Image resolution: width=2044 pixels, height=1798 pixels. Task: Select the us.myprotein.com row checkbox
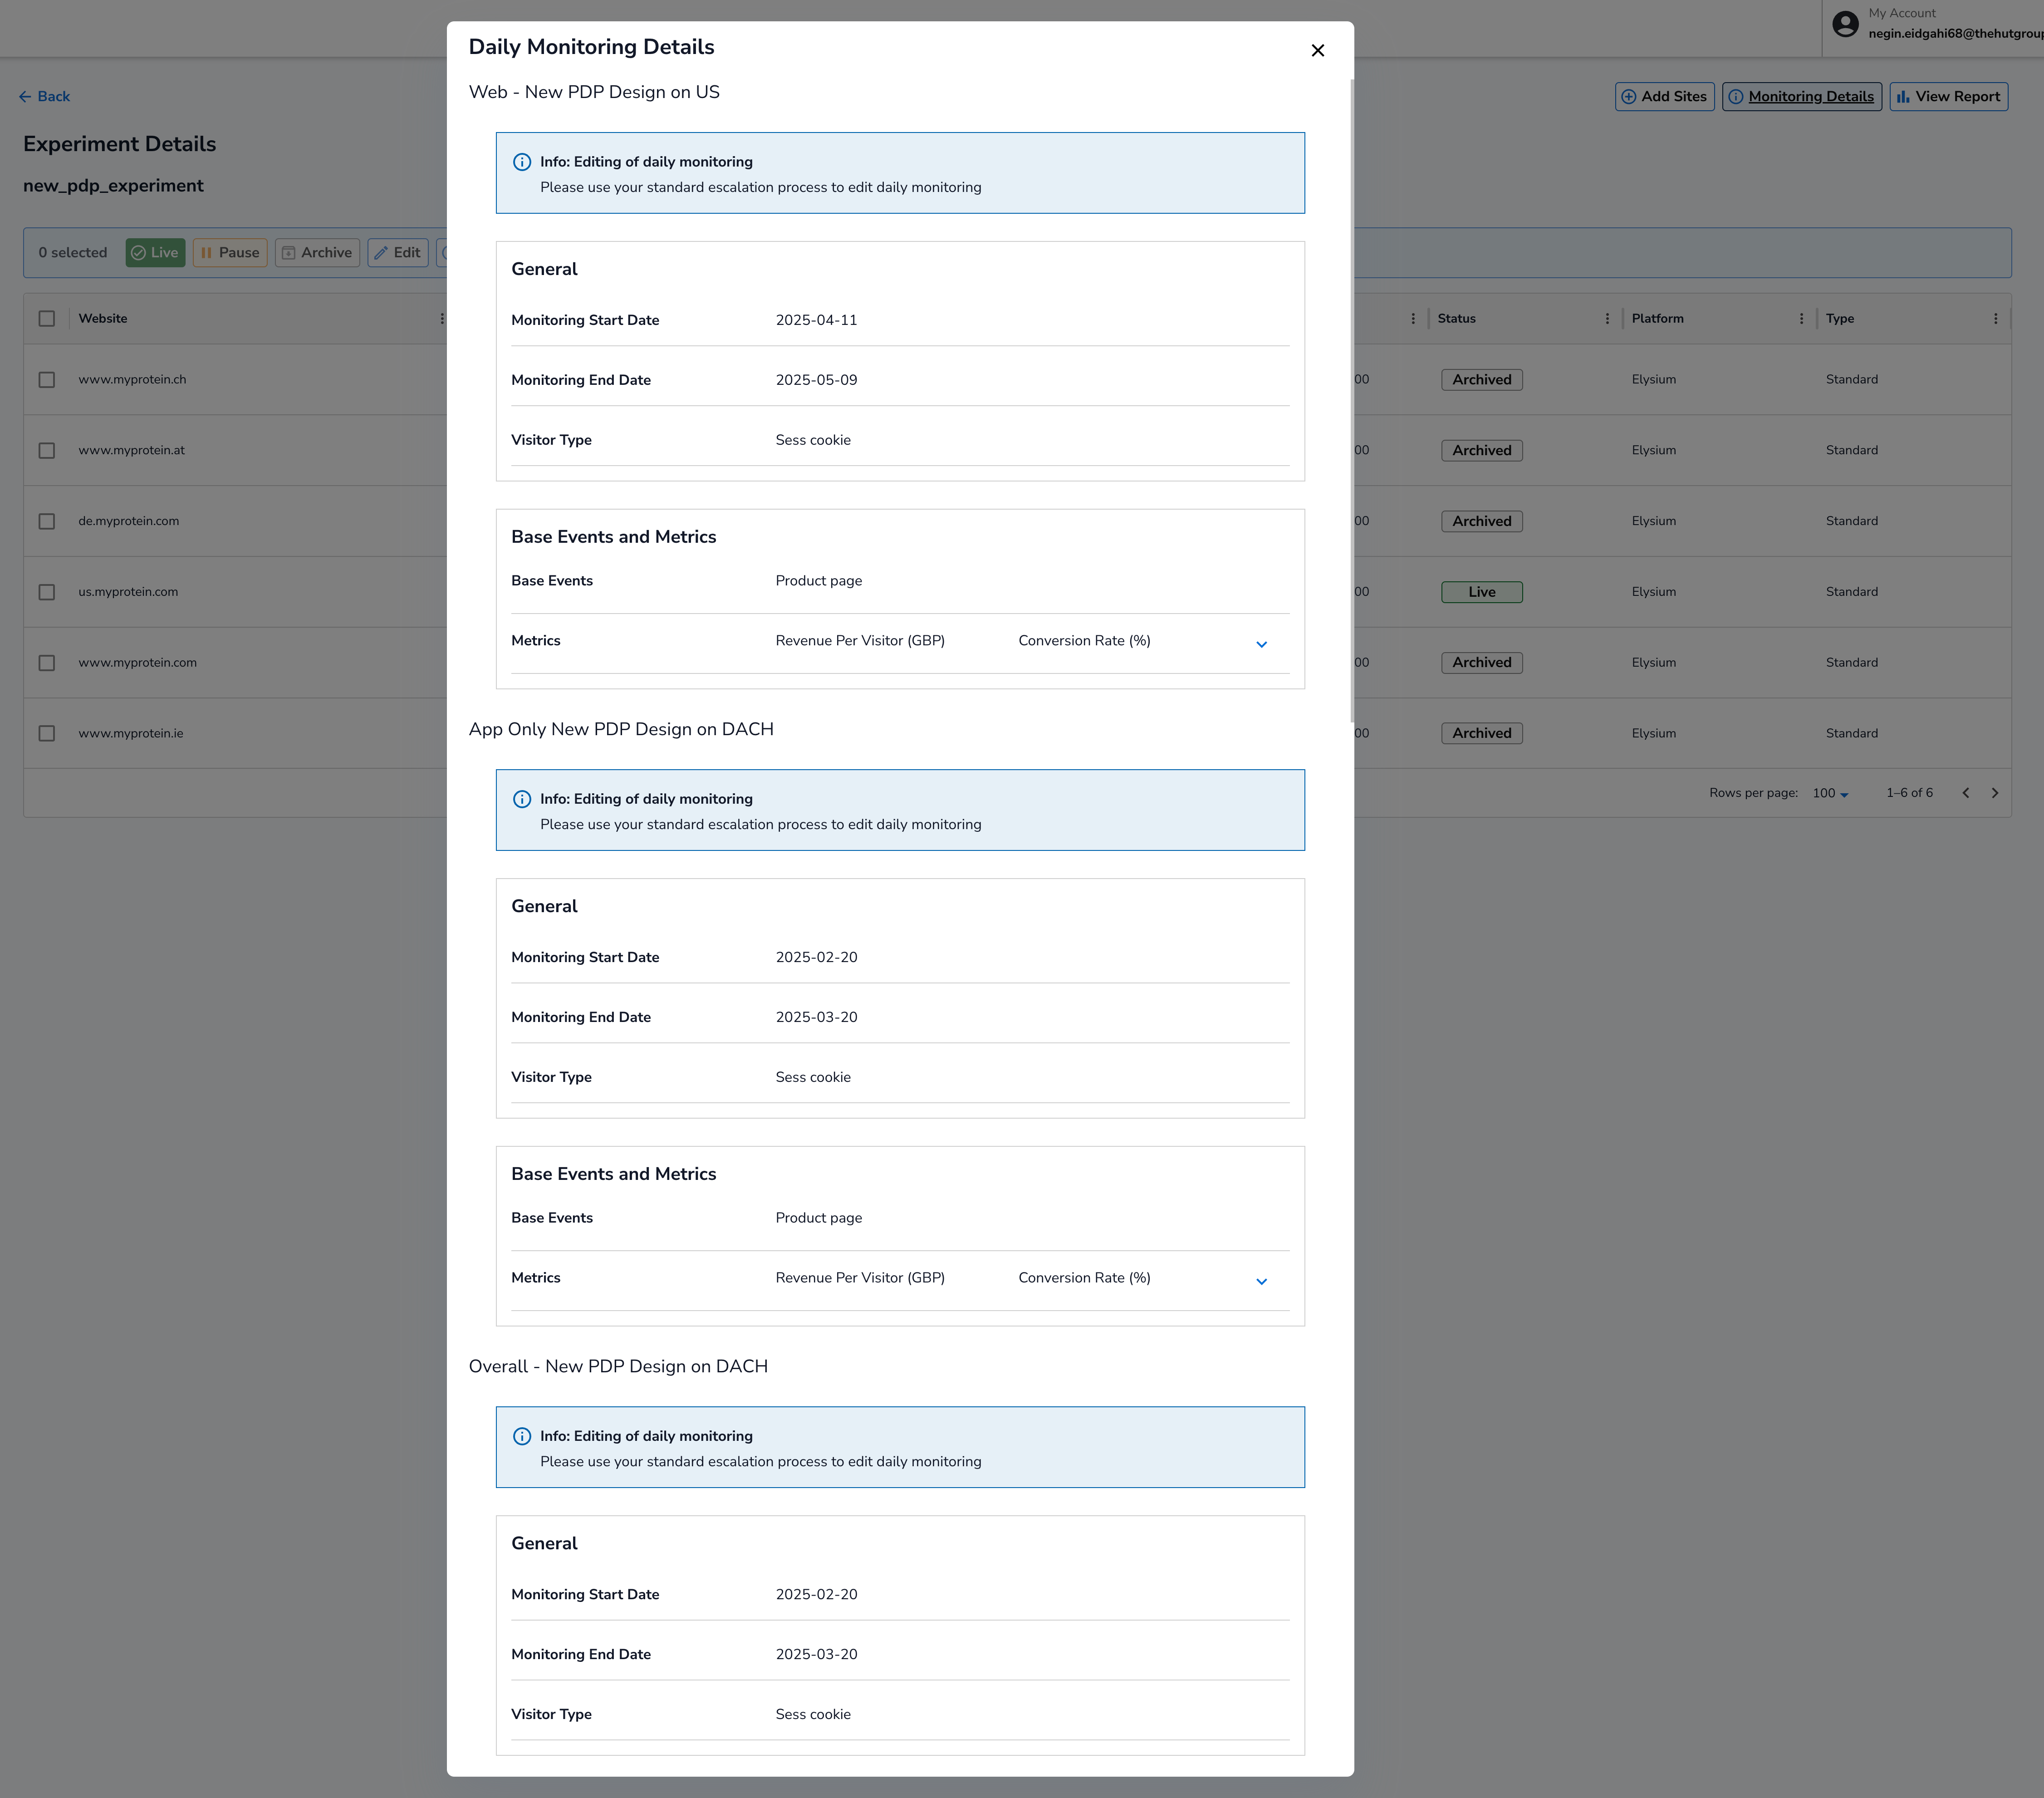(x=47, y=592)
